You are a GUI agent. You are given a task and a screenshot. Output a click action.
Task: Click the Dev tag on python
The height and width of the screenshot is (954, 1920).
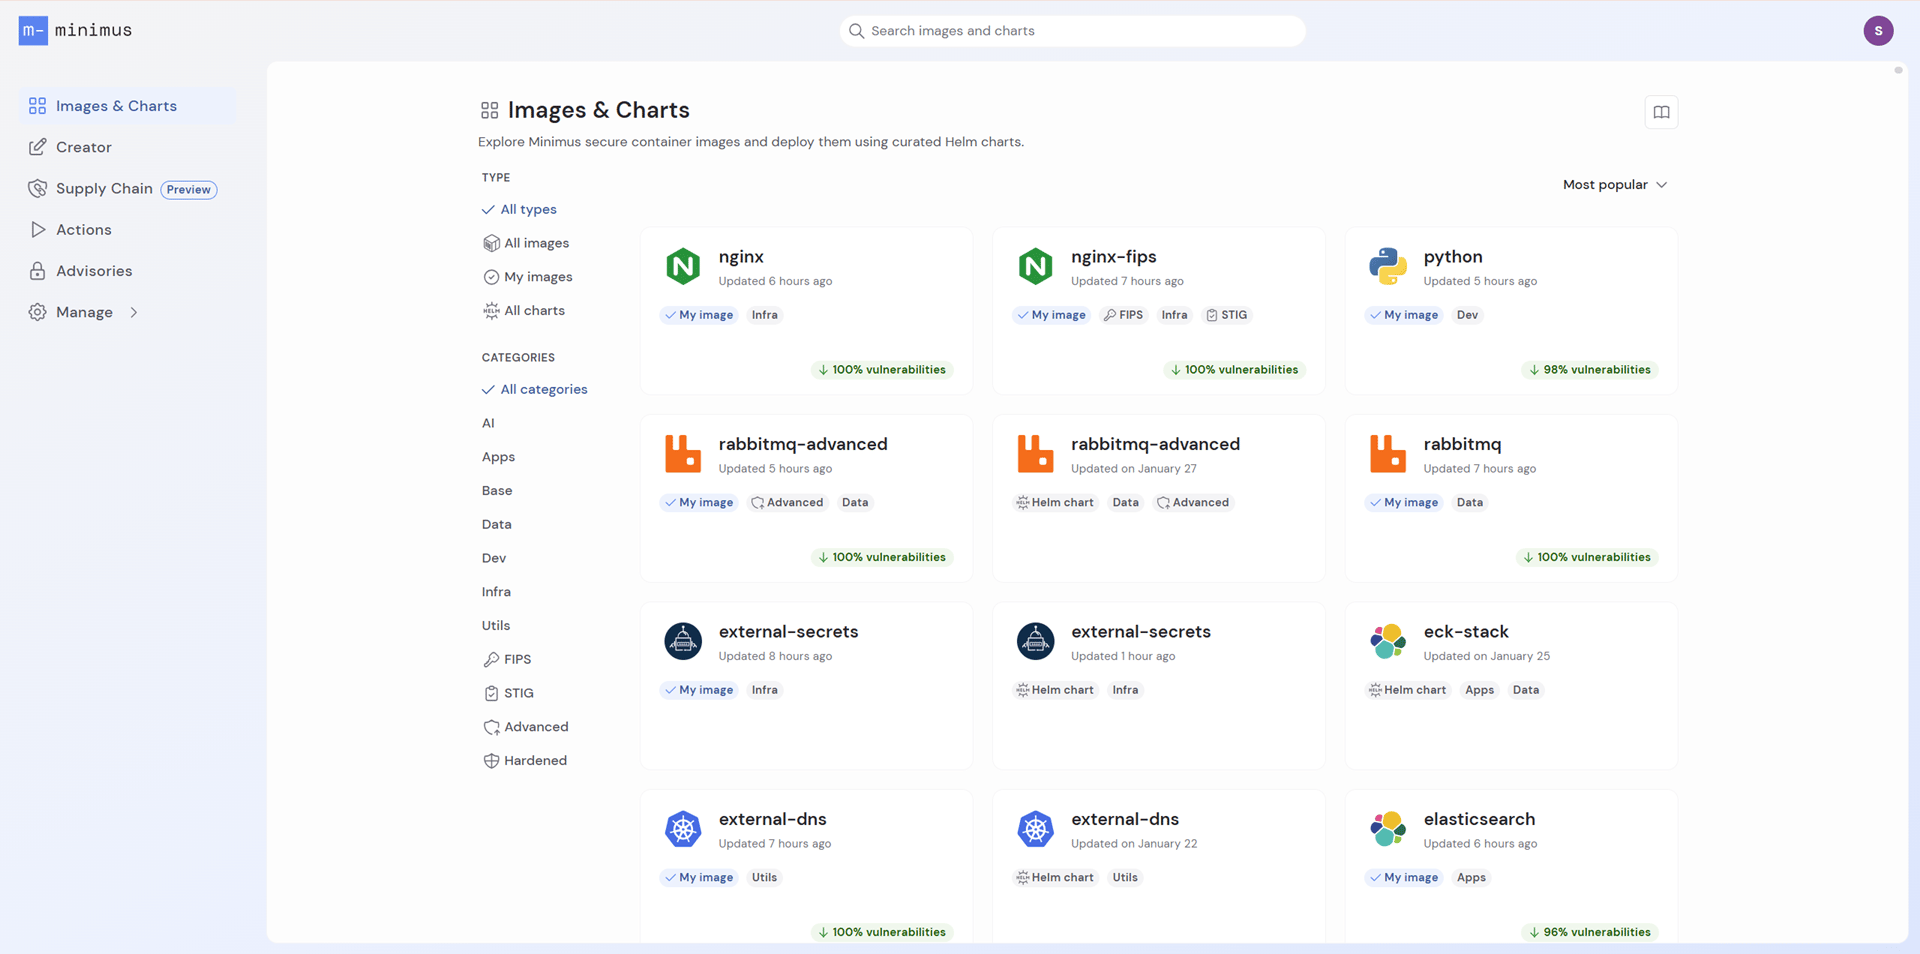pos(1467,315)
